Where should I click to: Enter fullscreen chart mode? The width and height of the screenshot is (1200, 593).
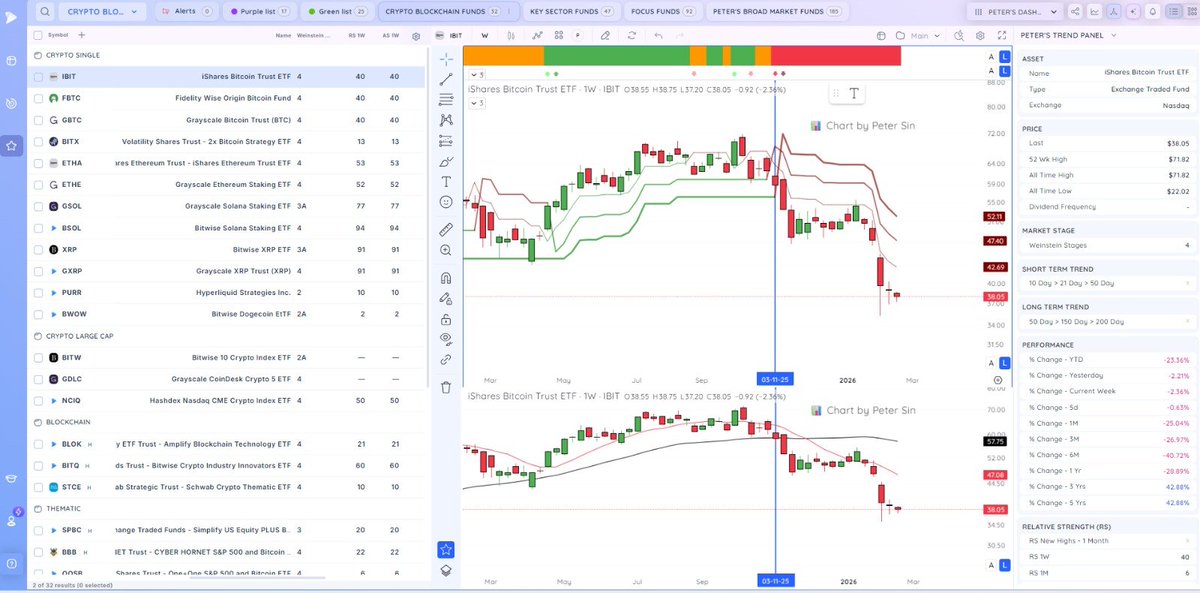[1002, 35]
